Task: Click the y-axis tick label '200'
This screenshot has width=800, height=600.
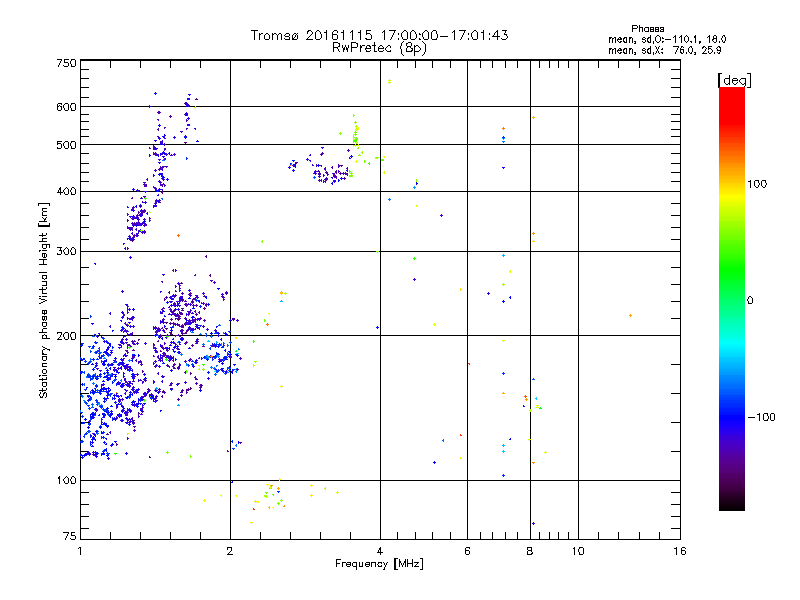Action: 66,336
